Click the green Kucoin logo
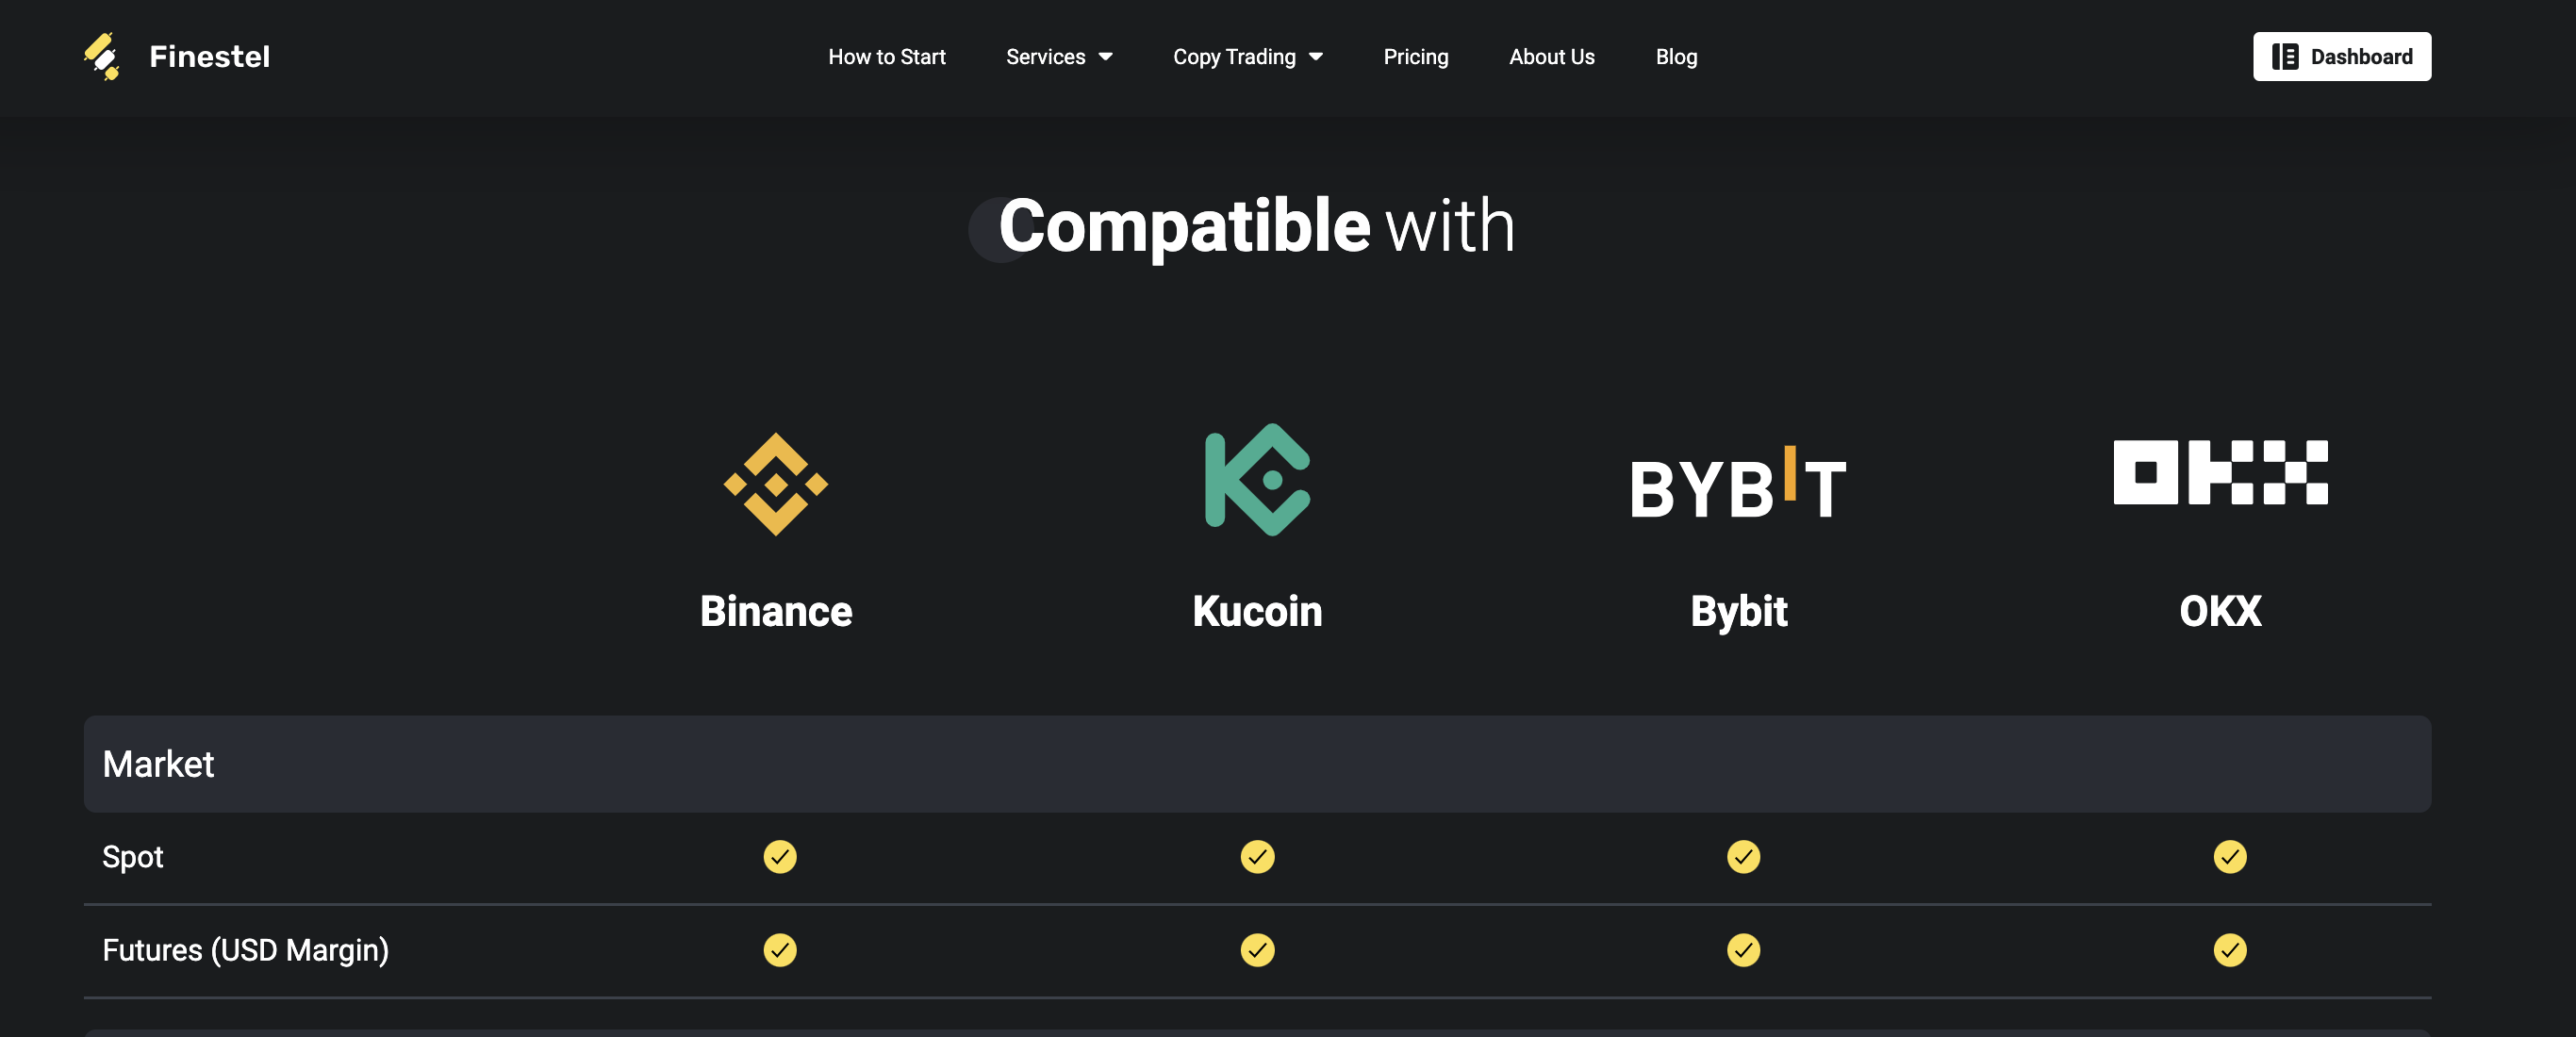 [x=1257, y=480]
